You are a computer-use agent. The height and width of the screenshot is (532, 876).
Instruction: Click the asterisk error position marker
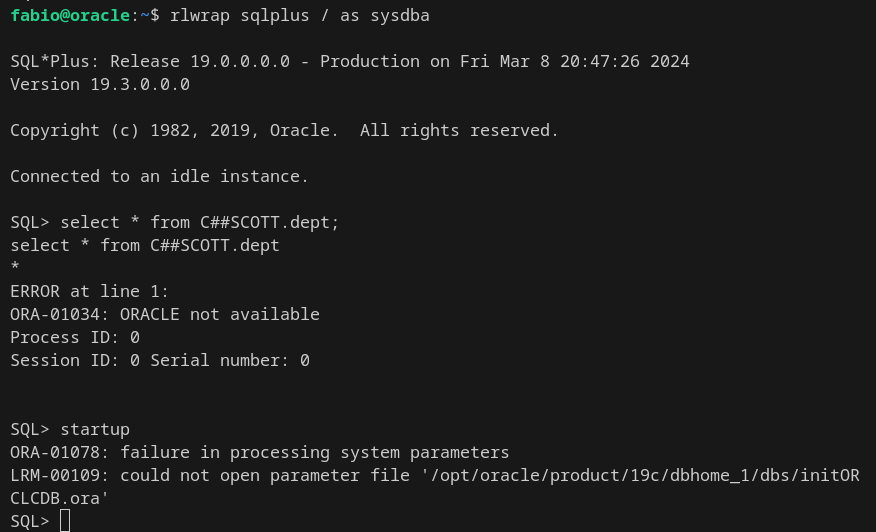(15, 269)
